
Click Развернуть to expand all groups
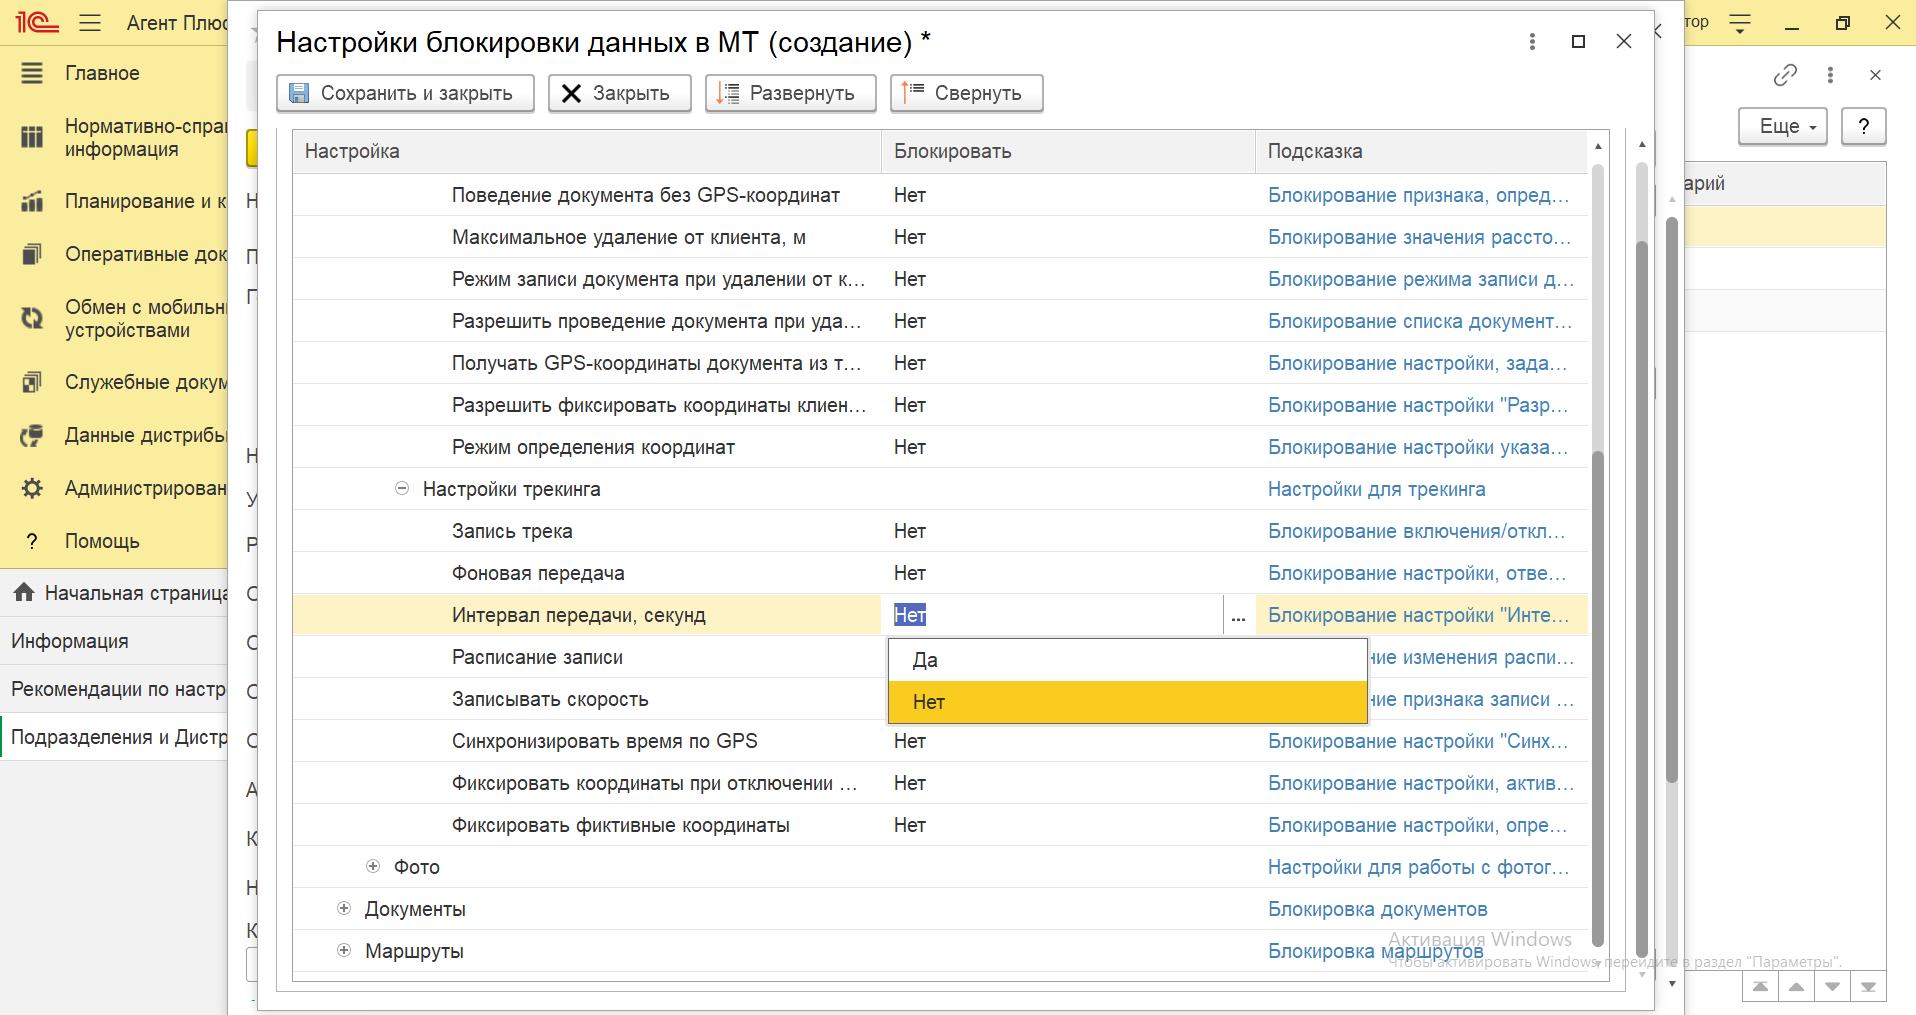(x=790, y=93)
